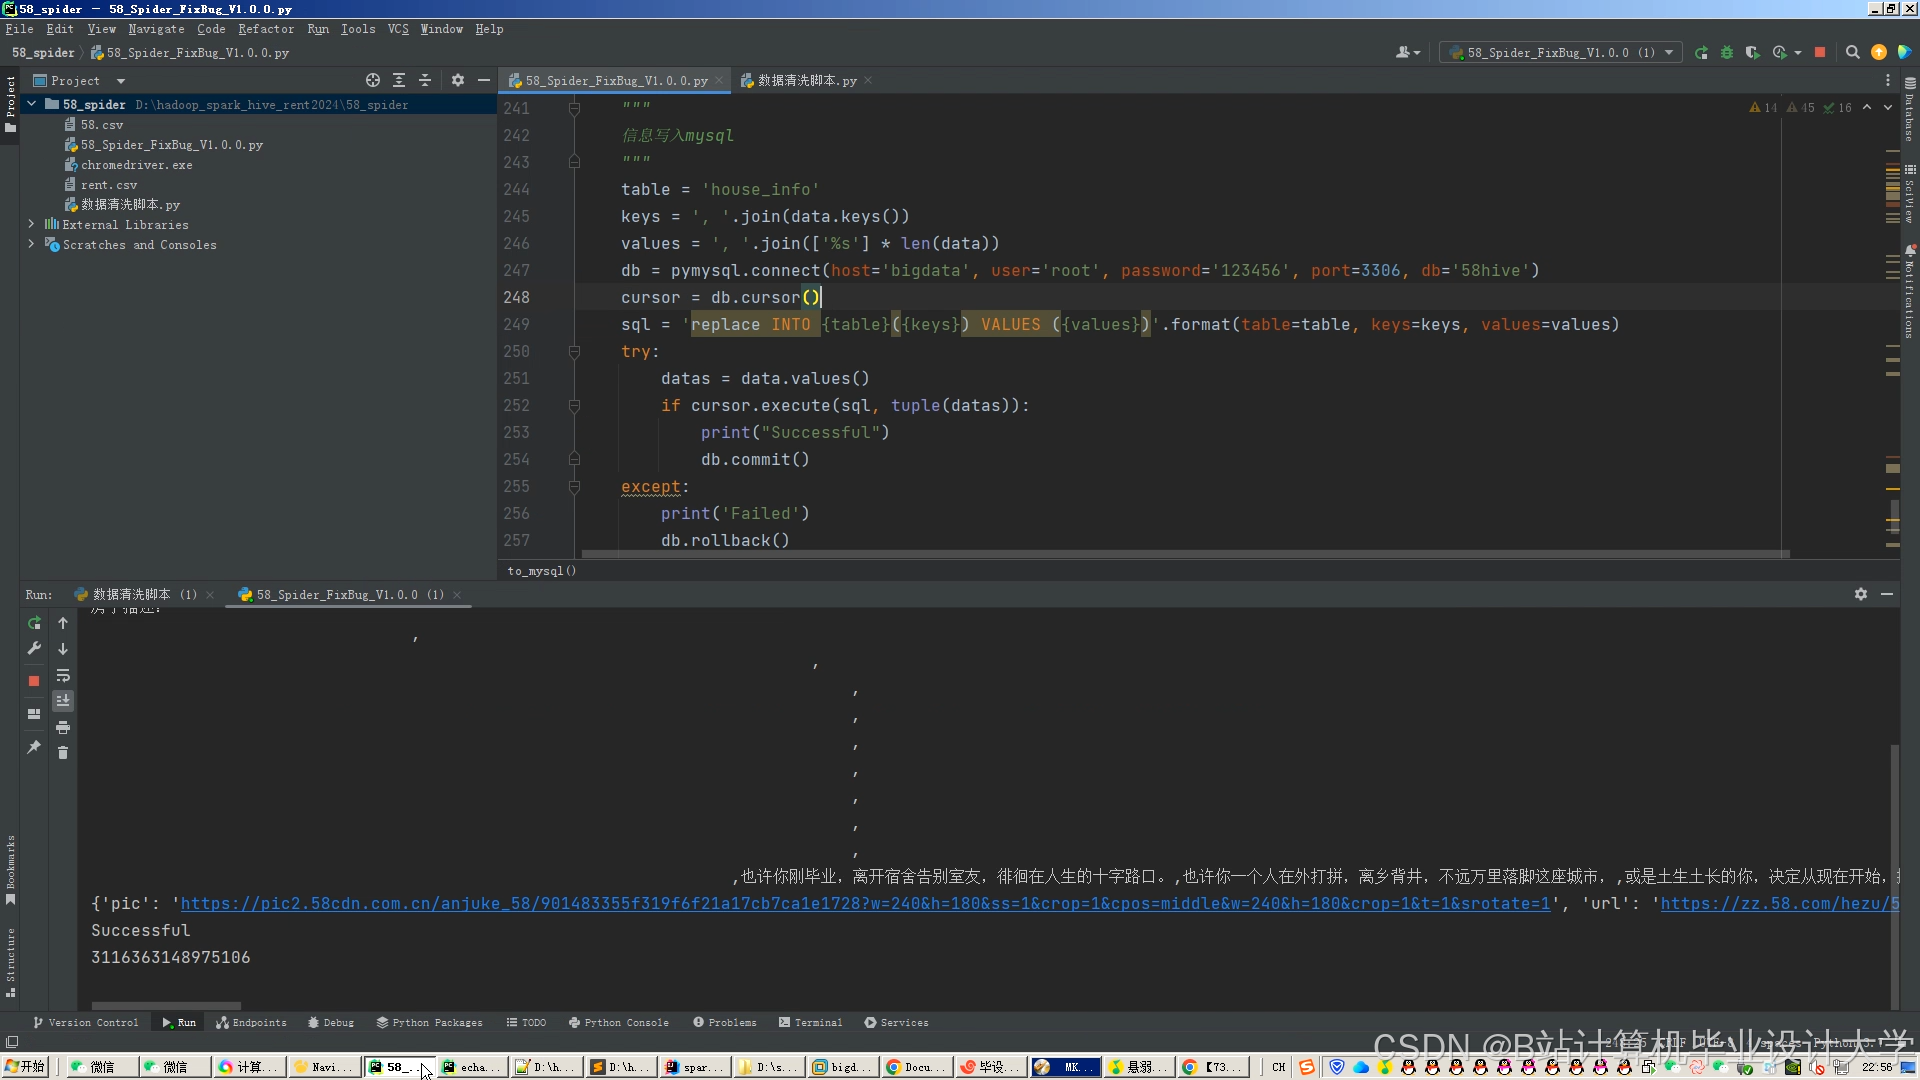Open the Project view dropdown arrow

tap(121, 81)
